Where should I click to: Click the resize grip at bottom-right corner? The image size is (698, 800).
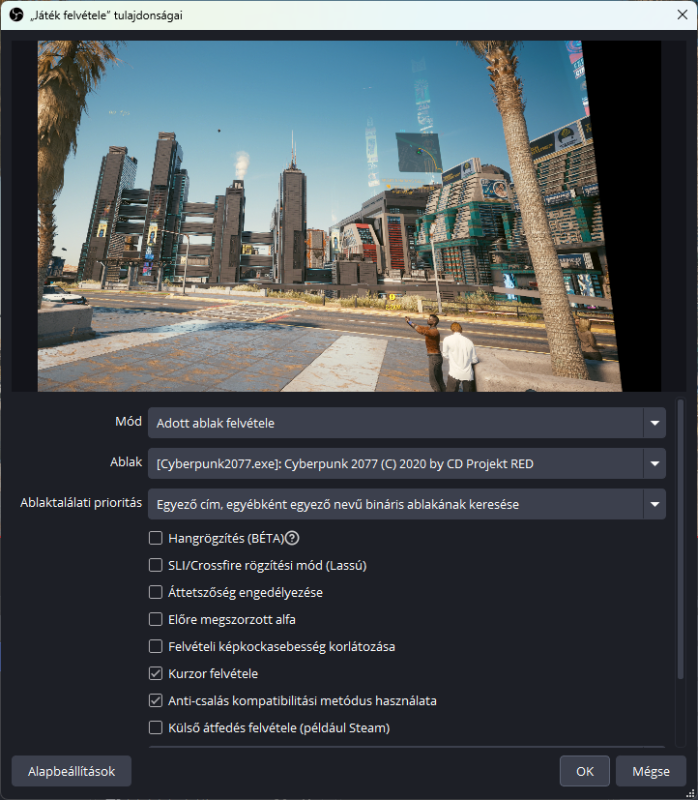tap(690, 793)
